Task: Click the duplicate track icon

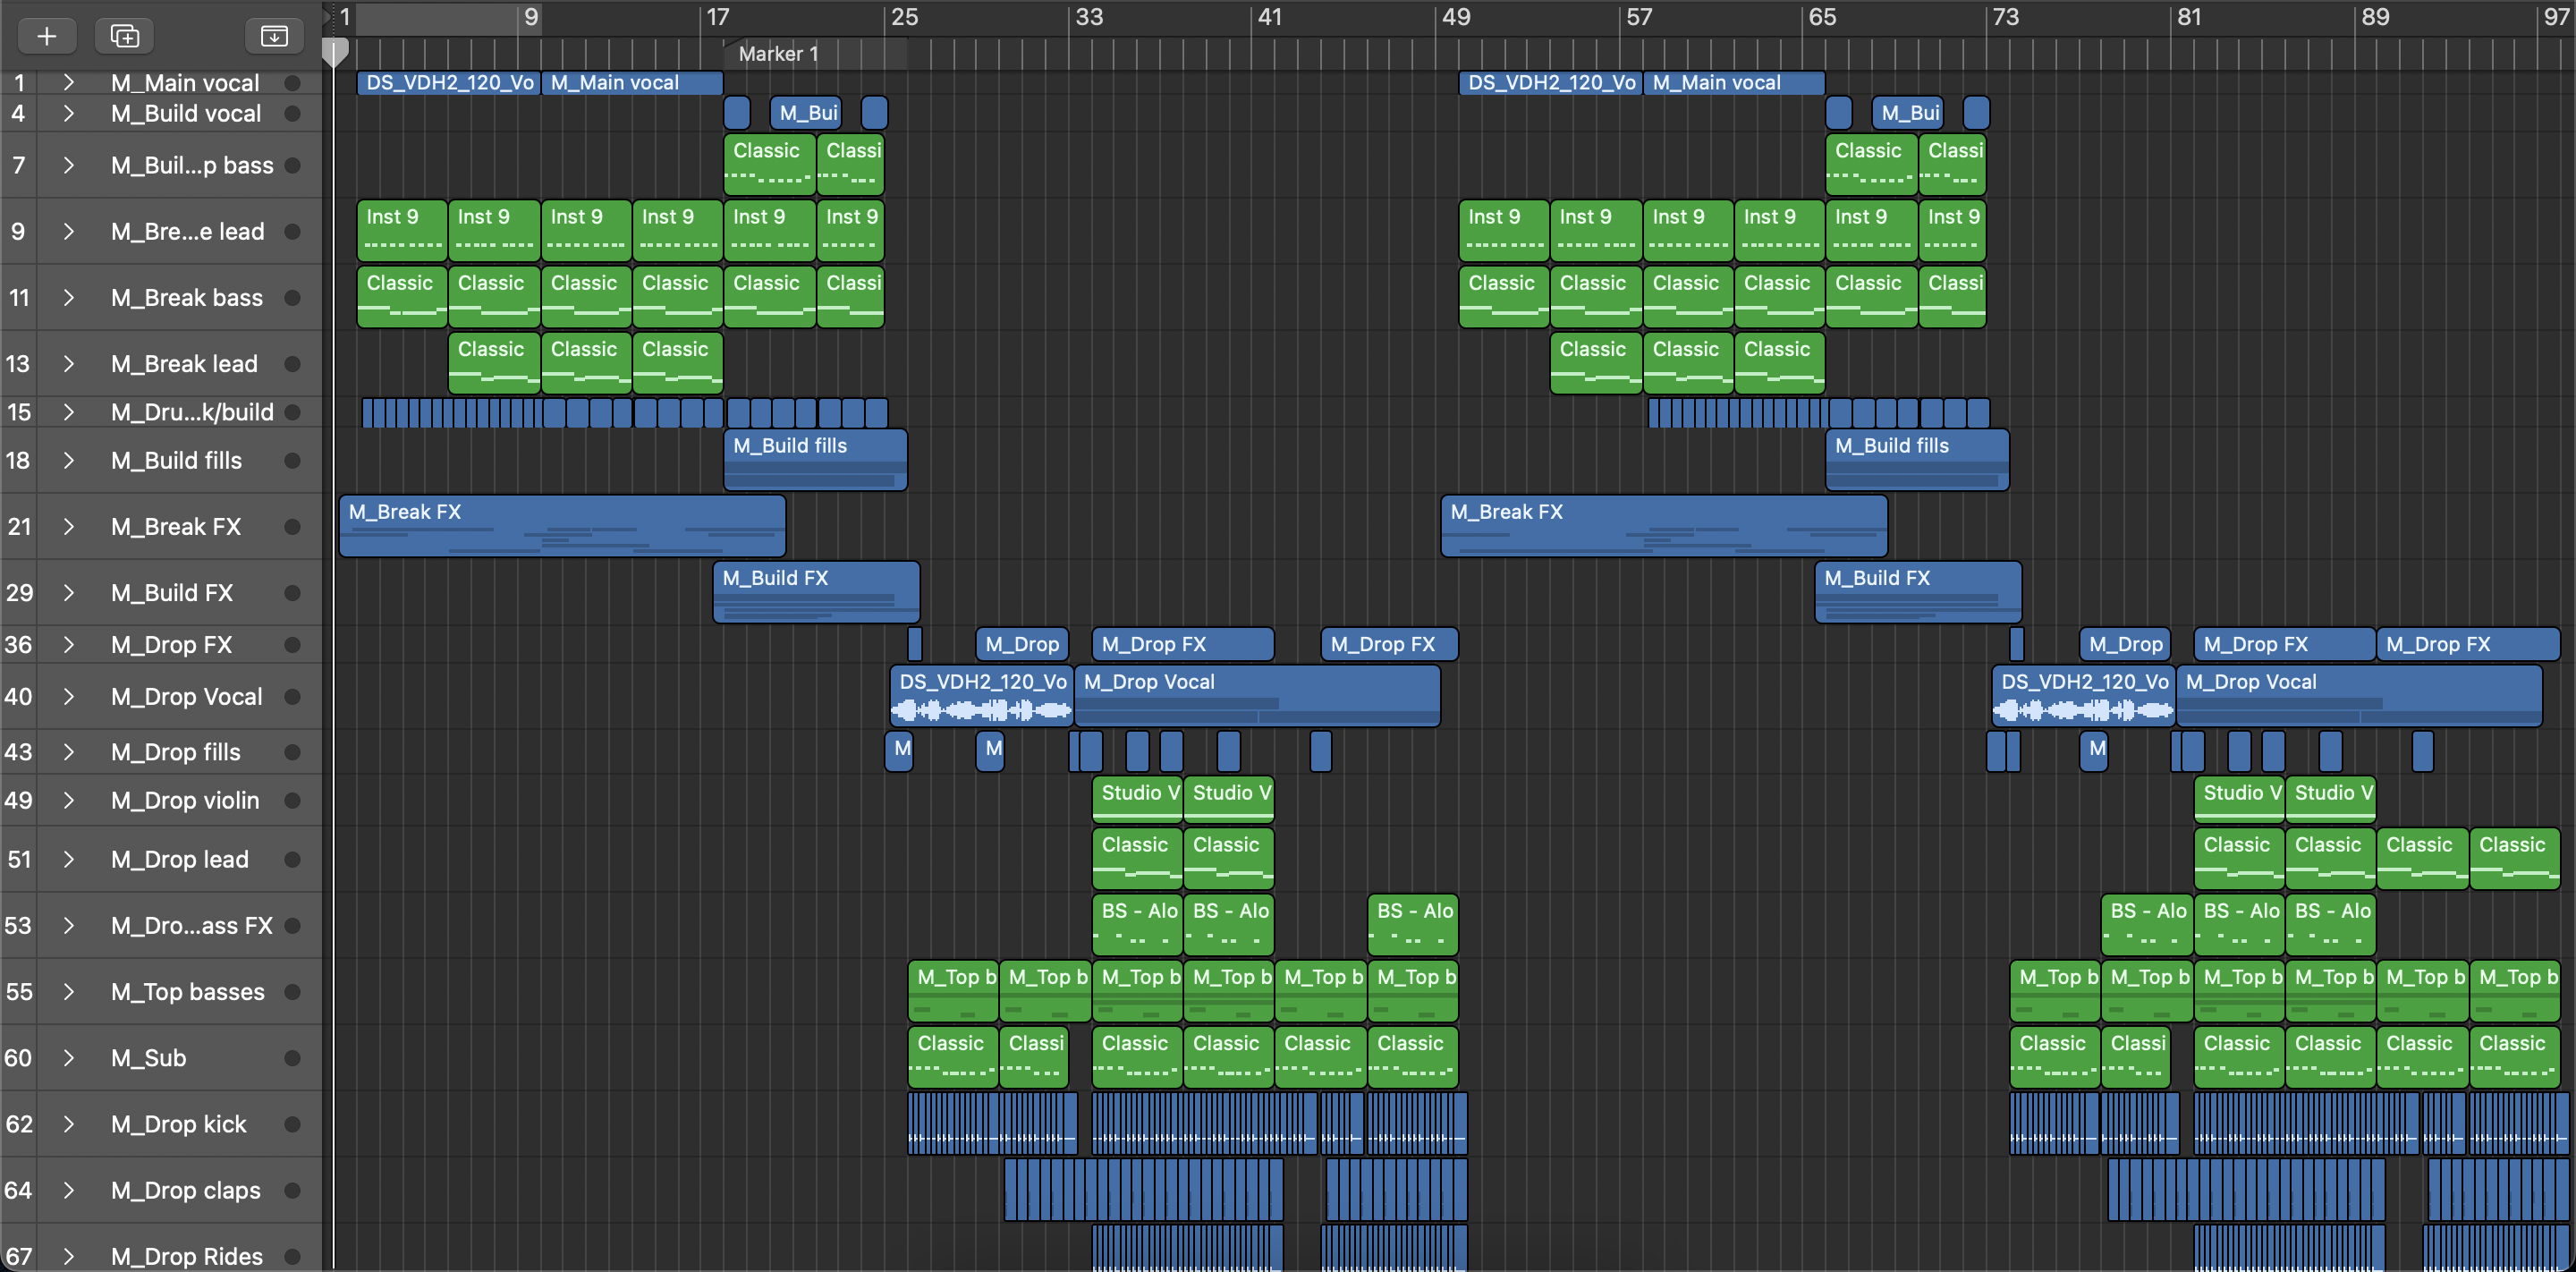Action: click(124, 36)
